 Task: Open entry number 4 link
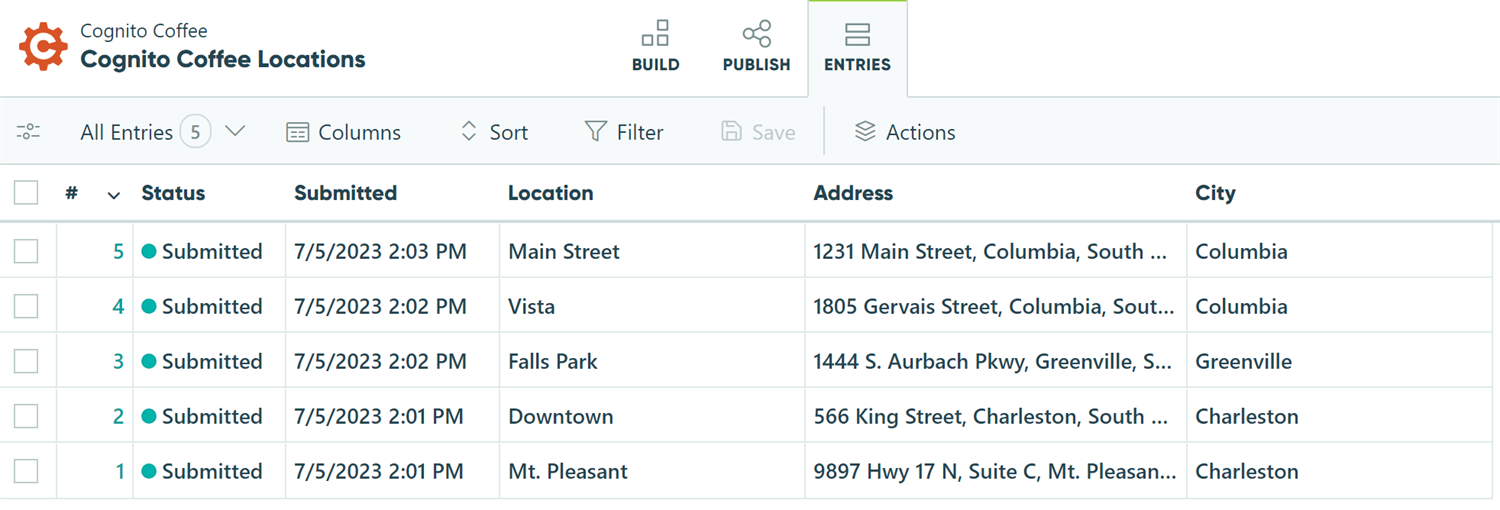point(118,306)
